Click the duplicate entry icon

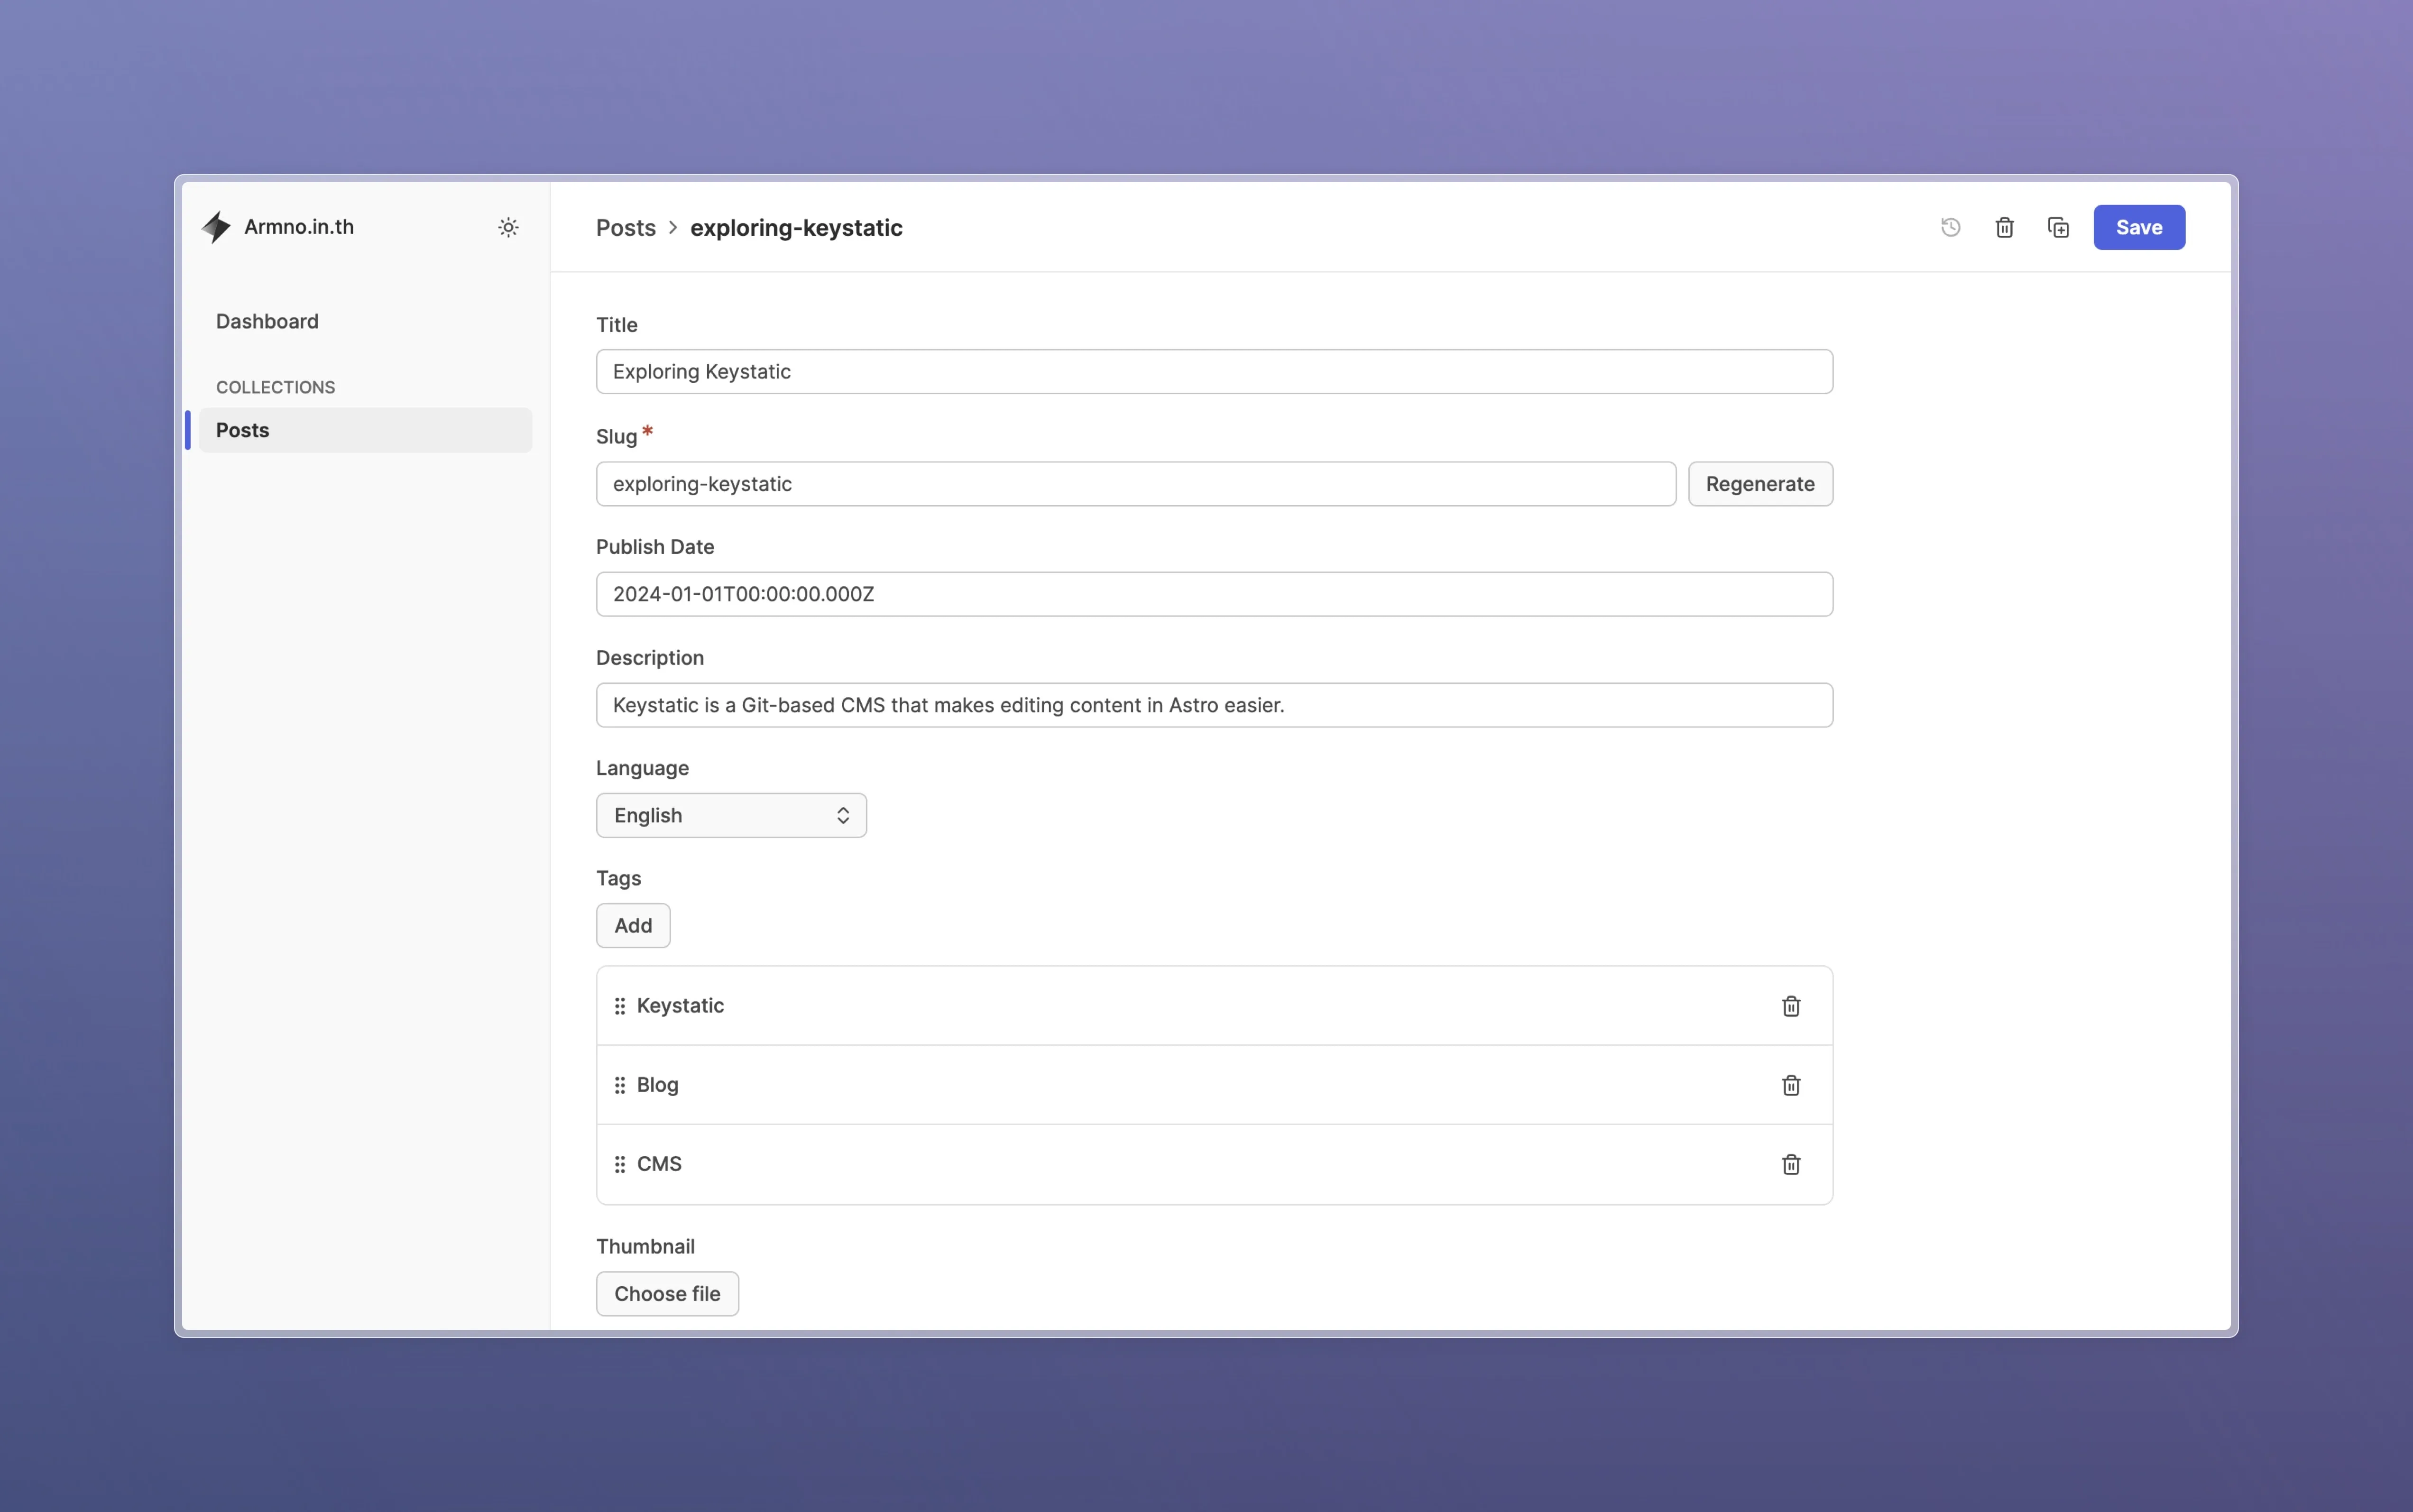pyautogui.click(x=2058, y=227)
